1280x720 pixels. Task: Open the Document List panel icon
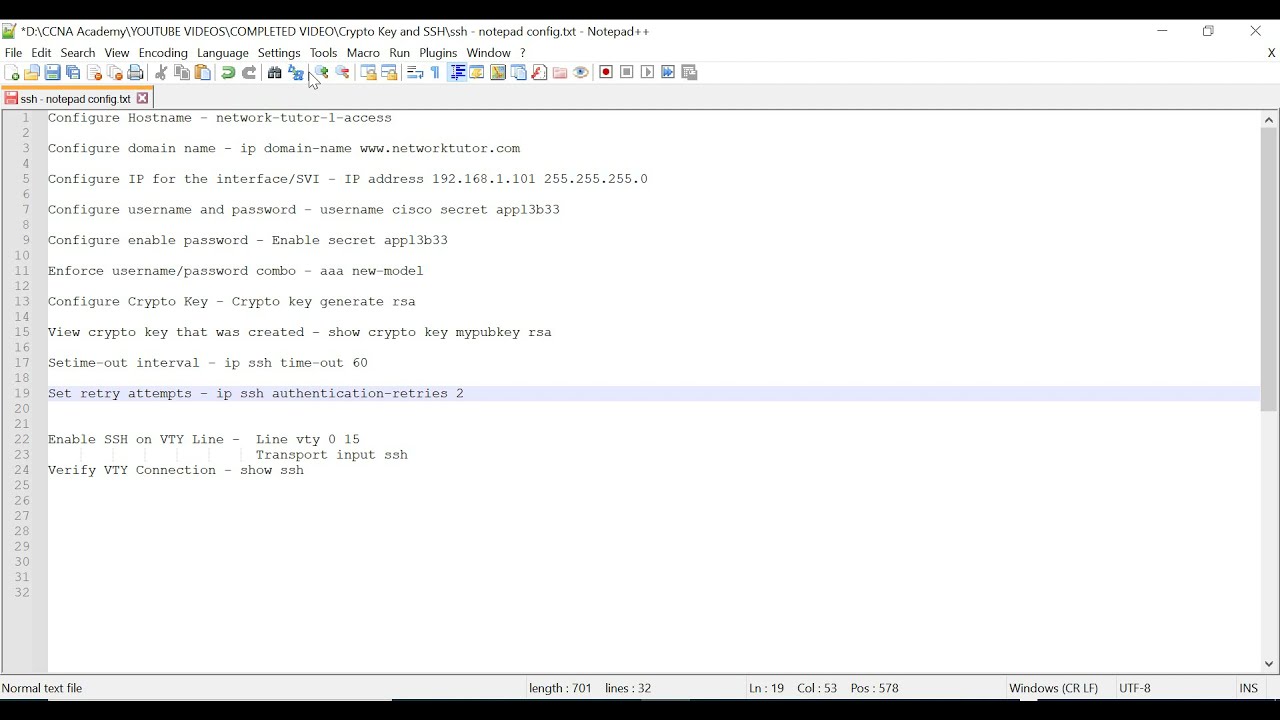click(519, 73)
